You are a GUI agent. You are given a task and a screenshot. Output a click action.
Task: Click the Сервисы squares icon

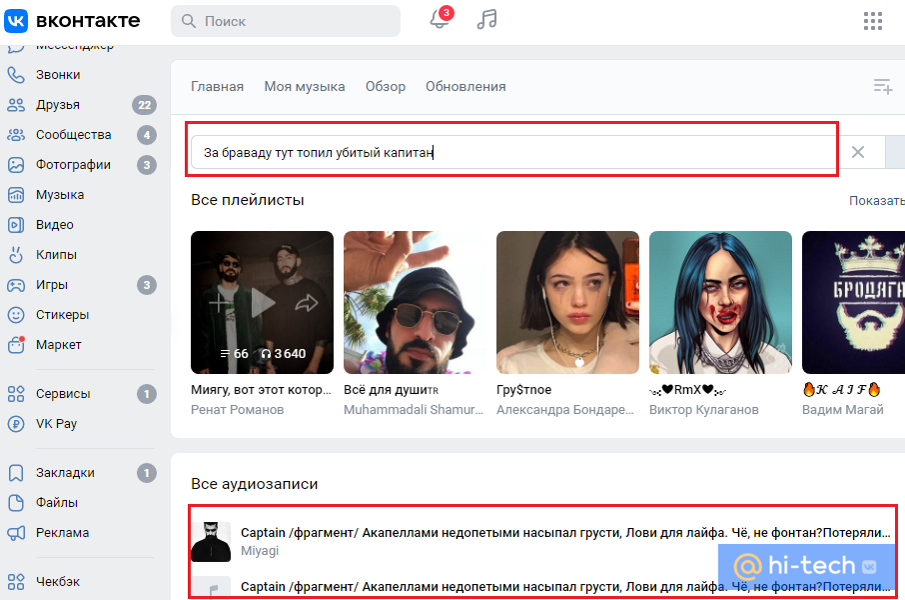click(16, 393)
